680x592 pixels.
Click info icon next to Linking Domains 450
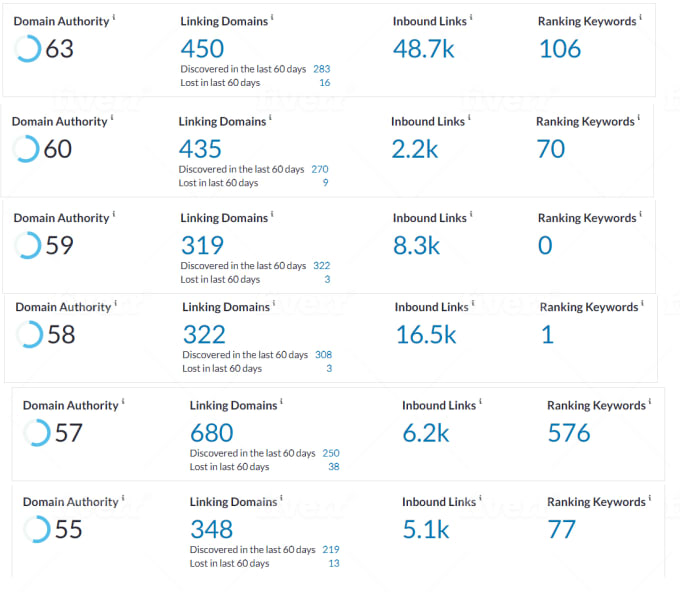coord(272,18)
